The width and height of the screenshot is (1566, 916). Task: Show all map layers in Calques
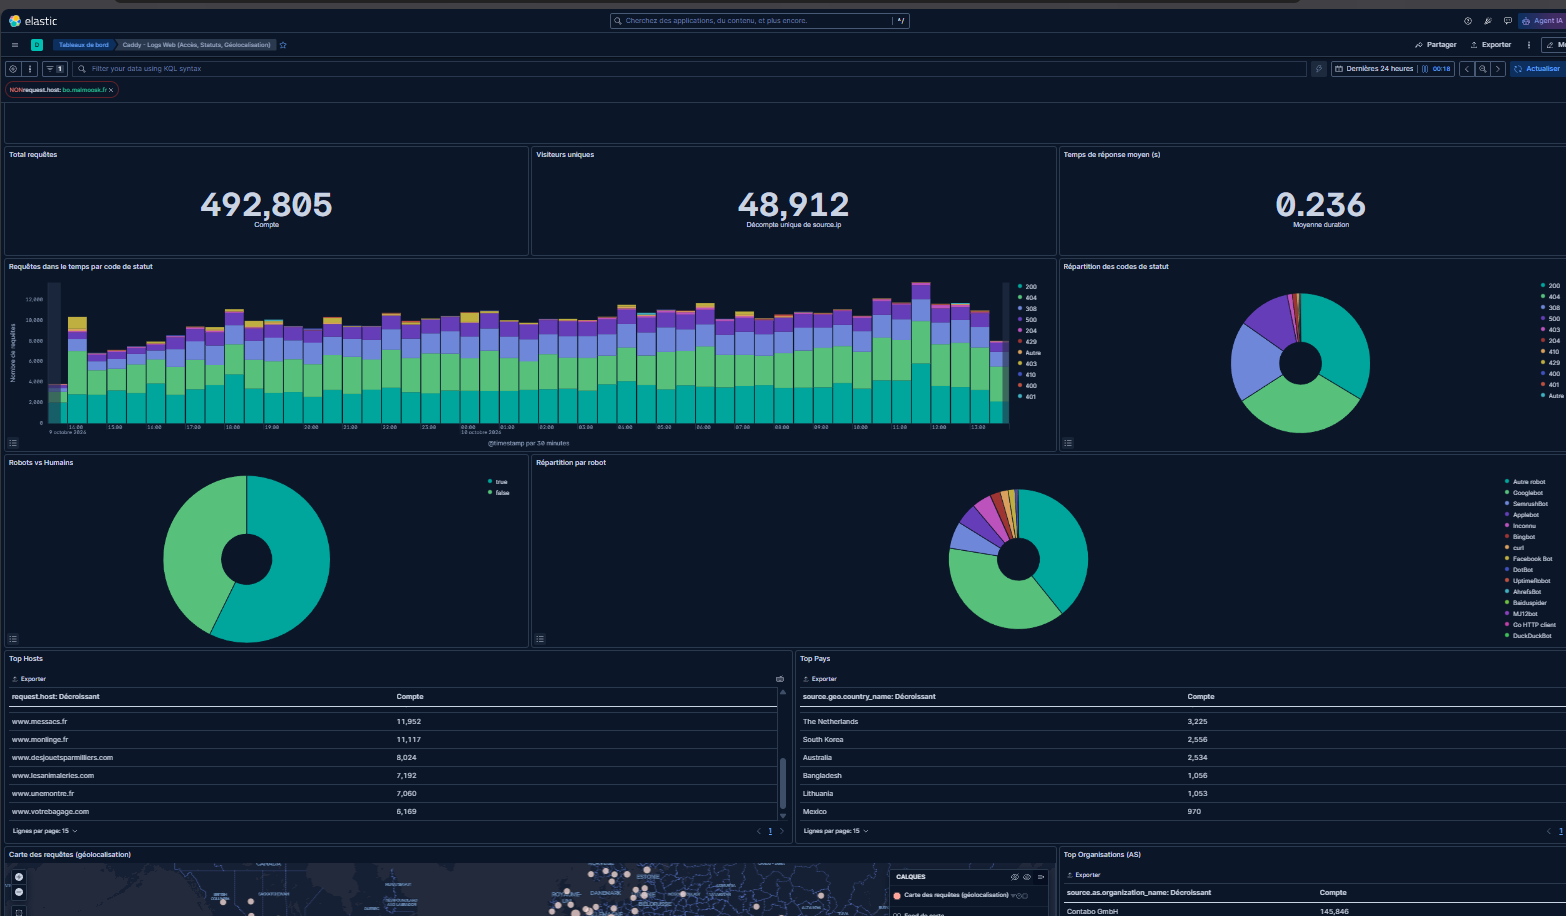1027,877
